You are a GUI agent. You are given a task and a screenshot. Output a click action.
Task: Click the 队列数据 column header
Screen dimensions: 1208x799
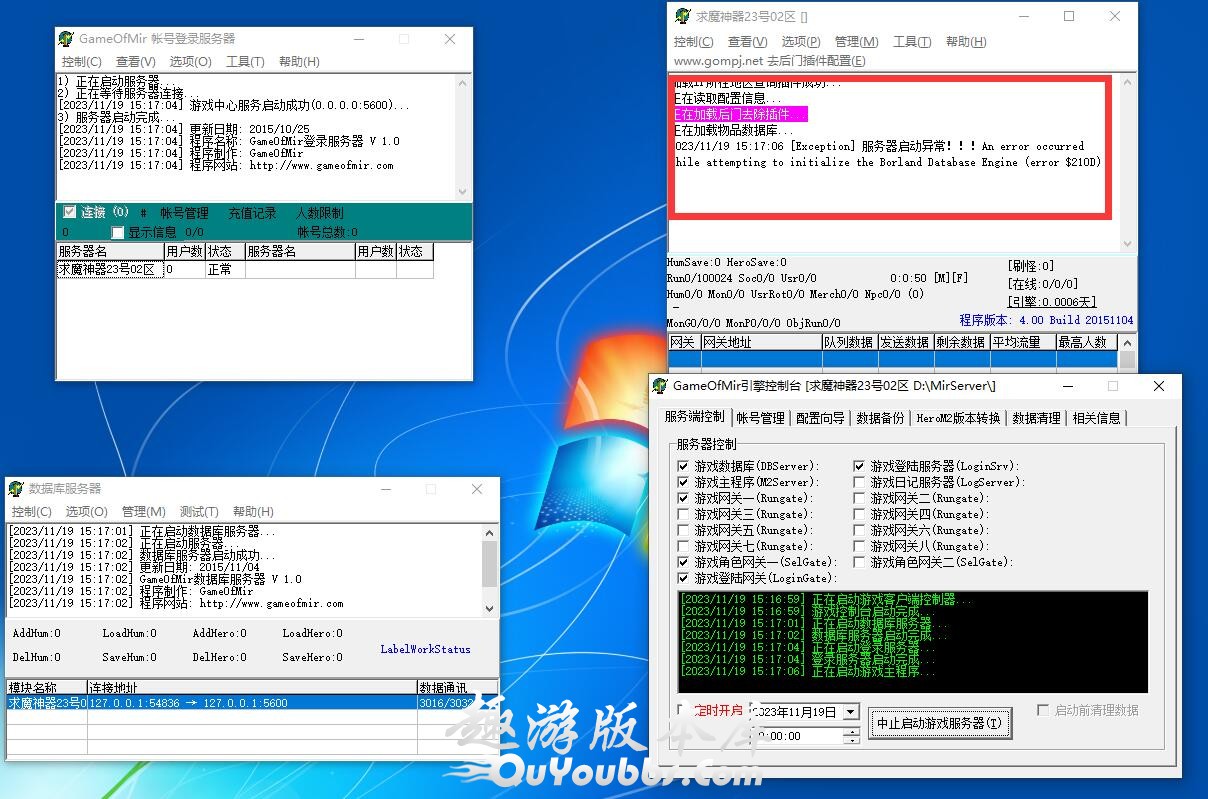point(849,342)
